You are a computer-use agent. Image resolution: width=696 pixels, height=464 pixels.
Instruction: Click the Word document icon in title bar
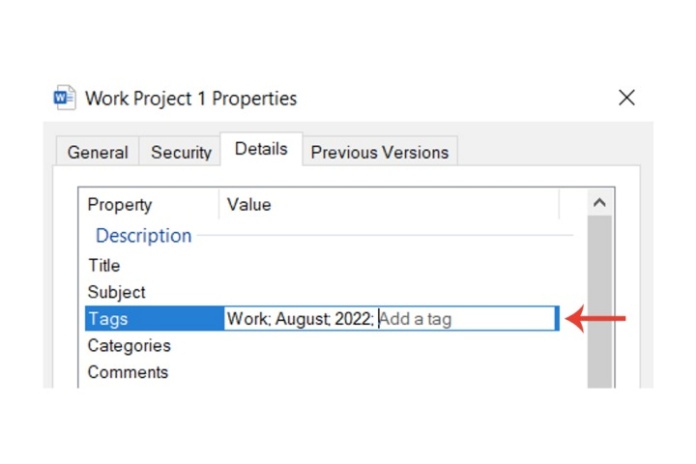[x=64, y=98]
